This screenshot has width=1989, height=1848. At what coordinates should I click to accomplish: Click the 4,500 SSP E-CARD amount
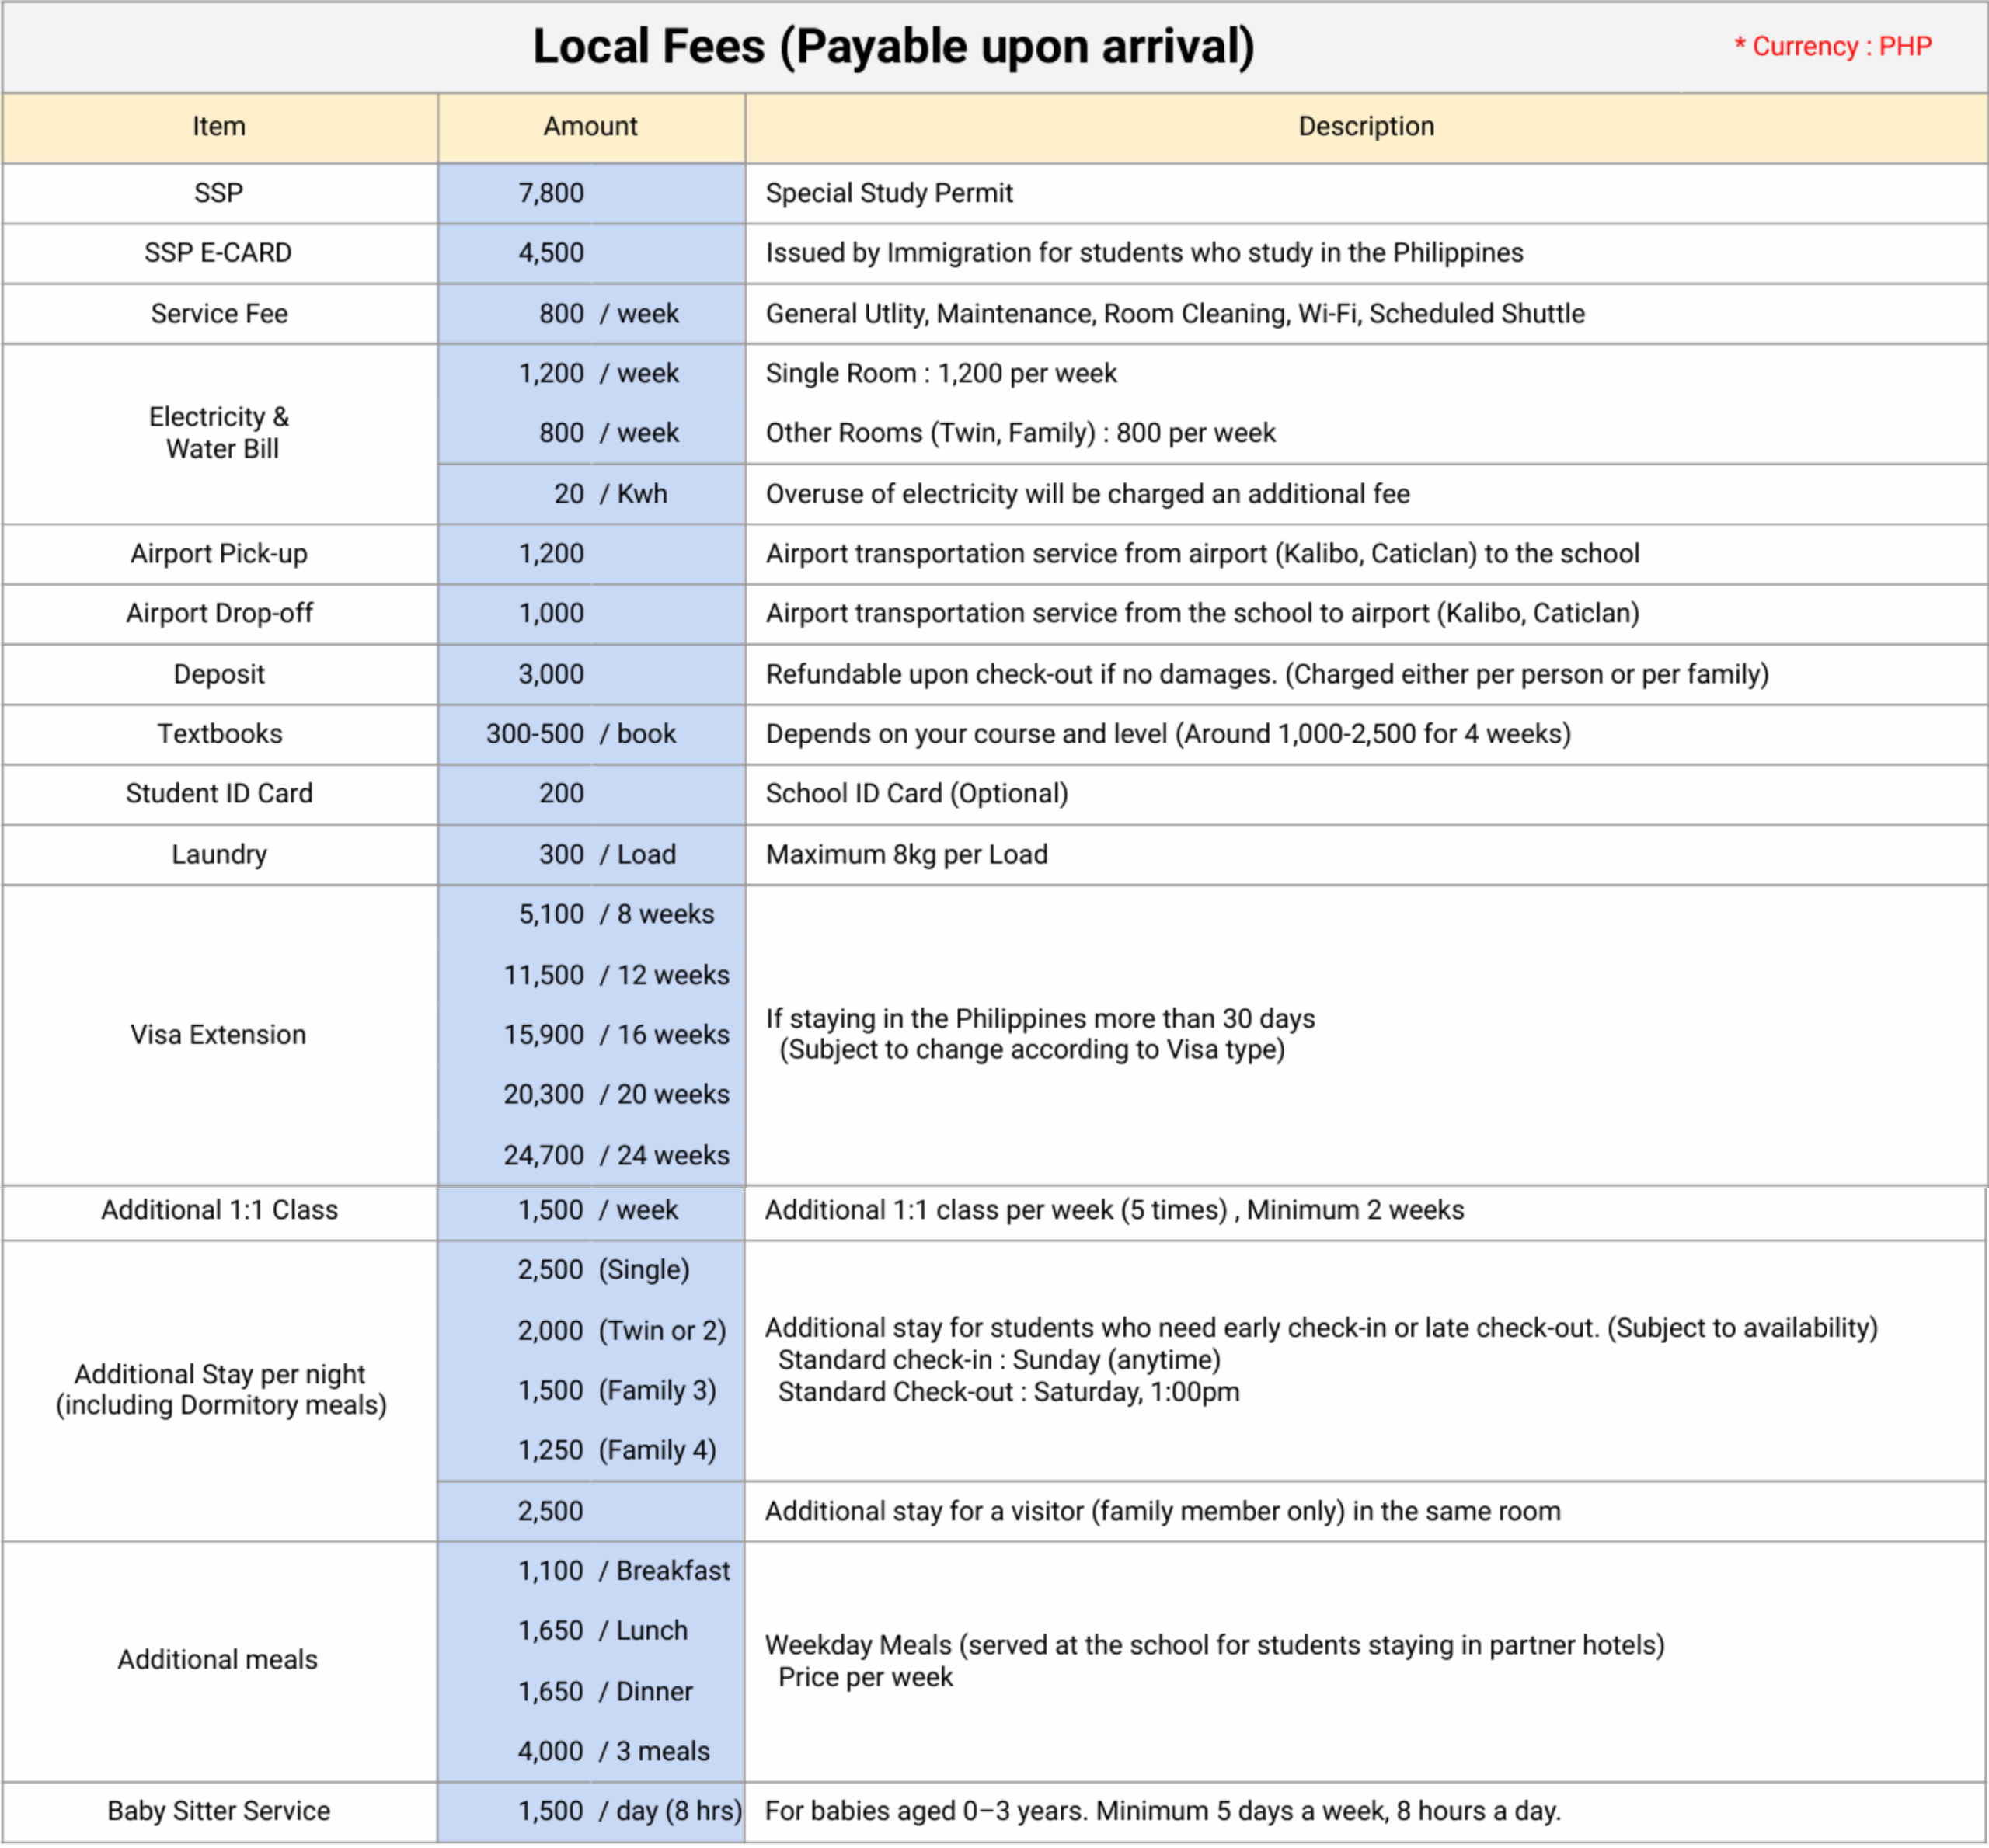[x=551, y=253]
